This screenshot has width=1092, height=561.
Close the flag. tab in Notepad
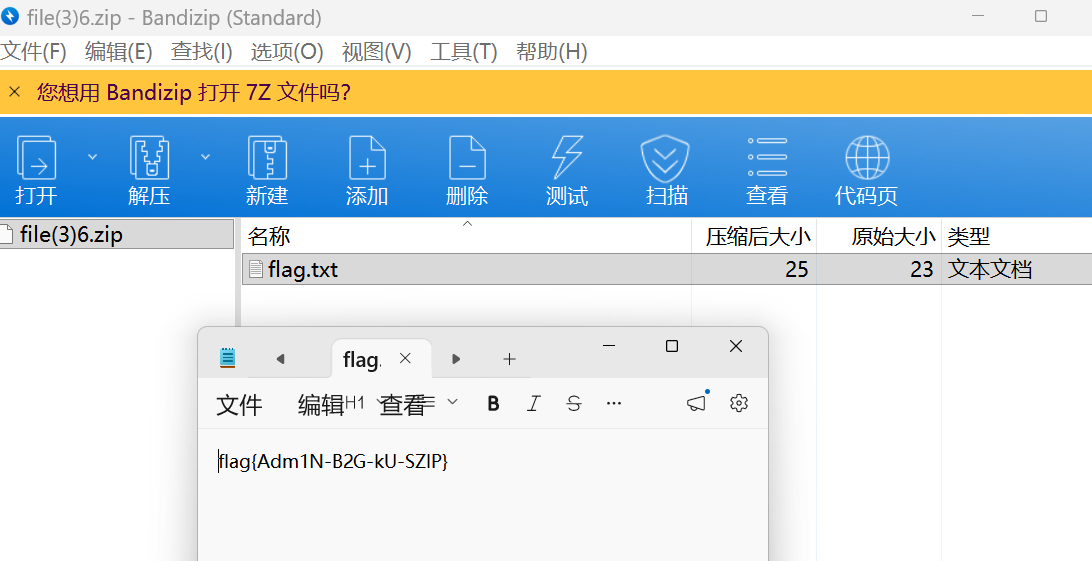tap(405, 358)
